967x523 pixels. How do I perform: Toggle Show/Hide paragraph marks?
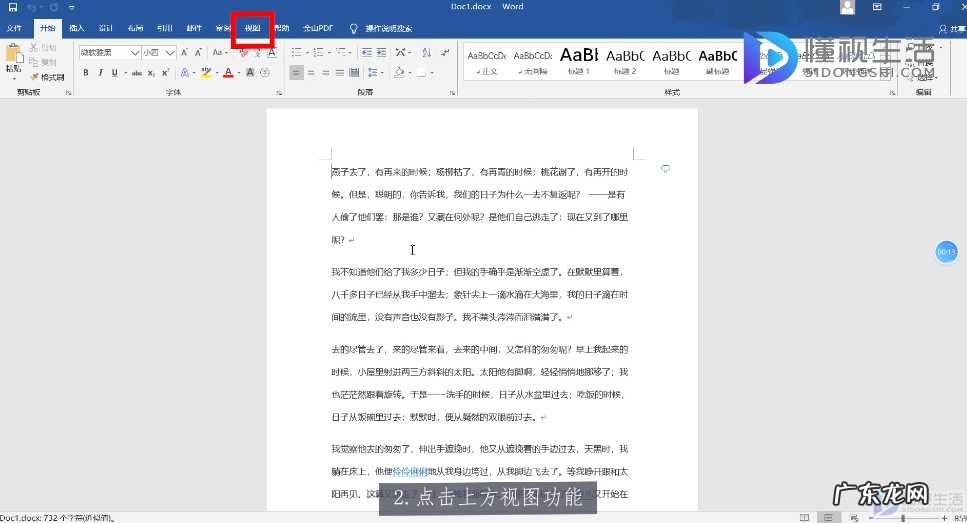(x=445, y=52)
